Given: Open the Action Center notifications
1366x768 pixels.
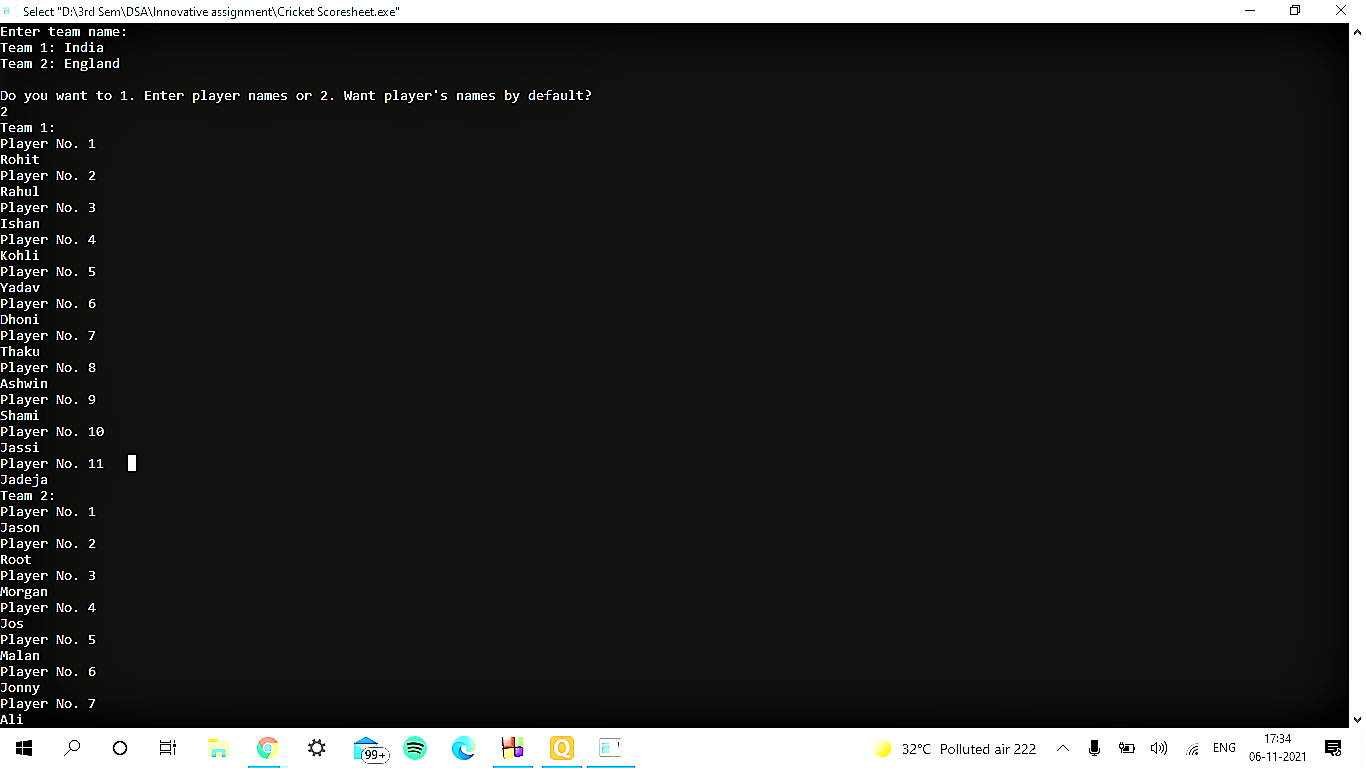Looking at the screenshot, I should click(1332, 748).
